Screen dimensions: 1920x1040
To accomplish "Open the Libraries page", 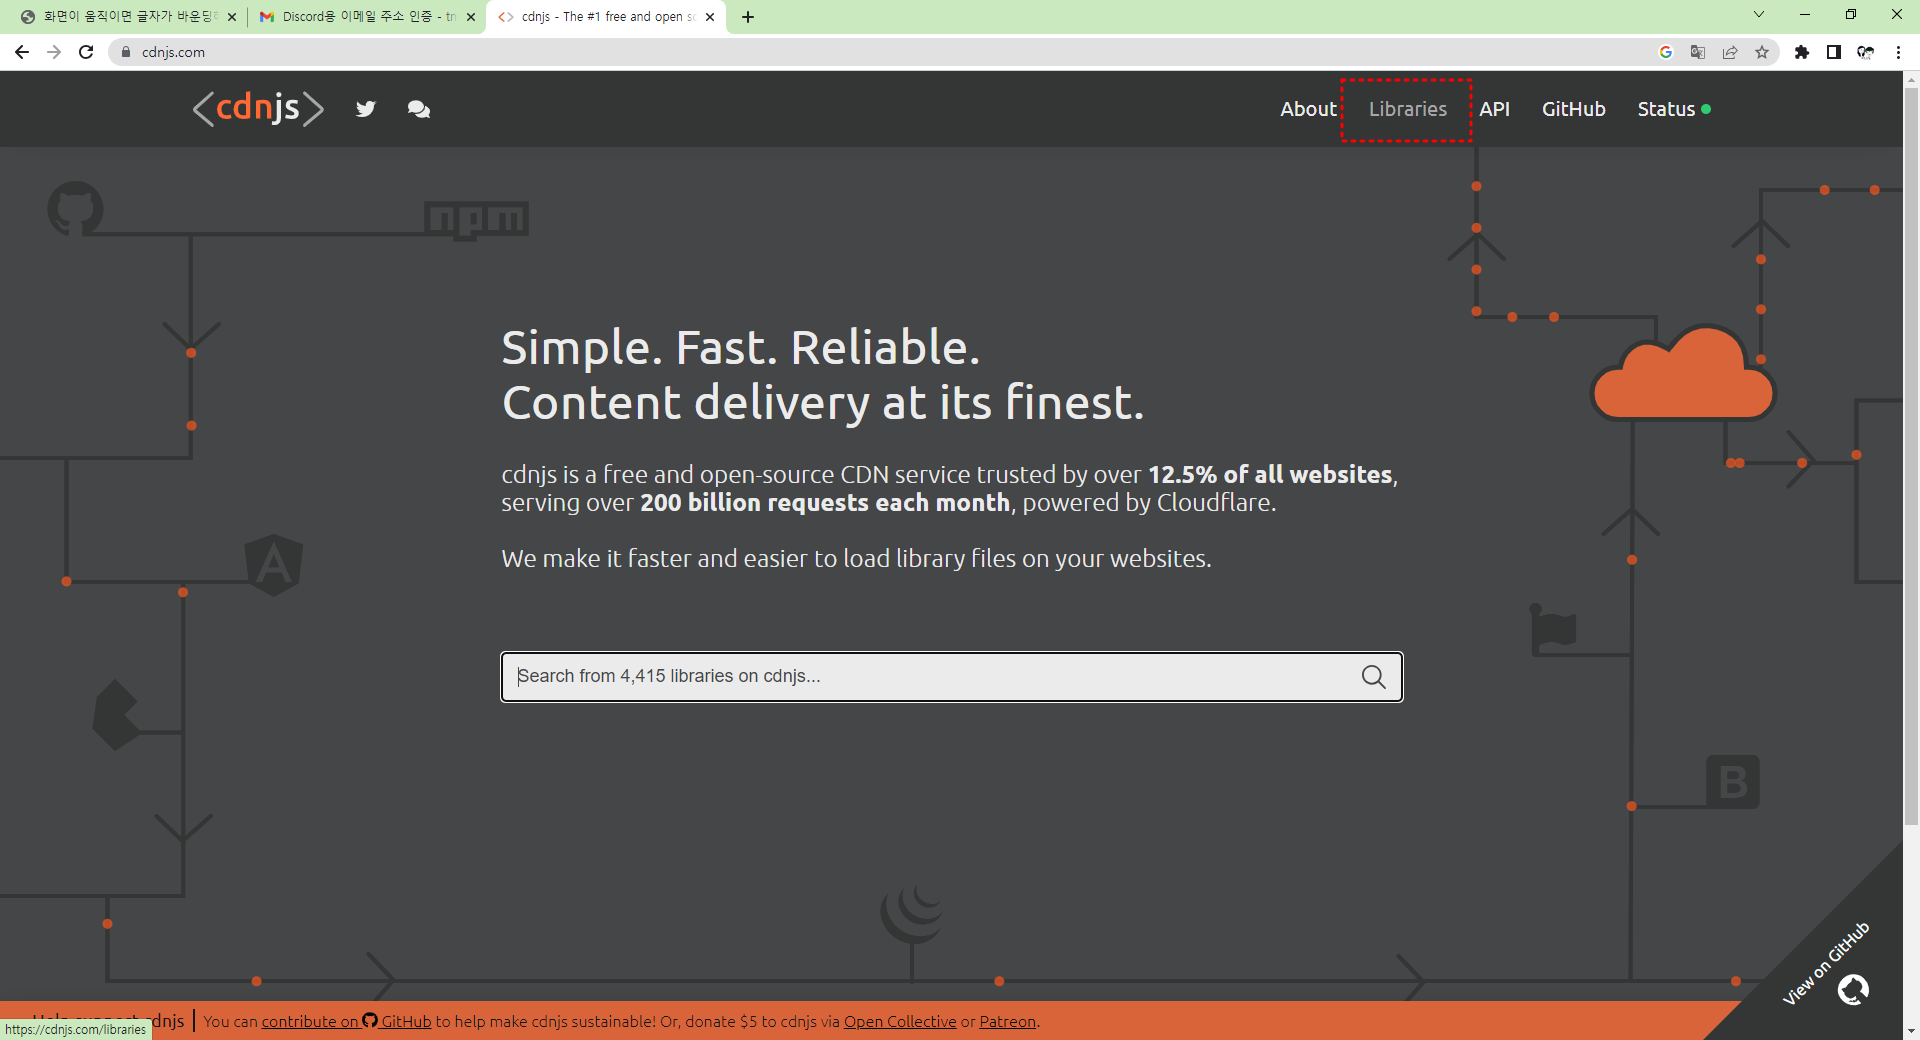I will coord(1407,109).
